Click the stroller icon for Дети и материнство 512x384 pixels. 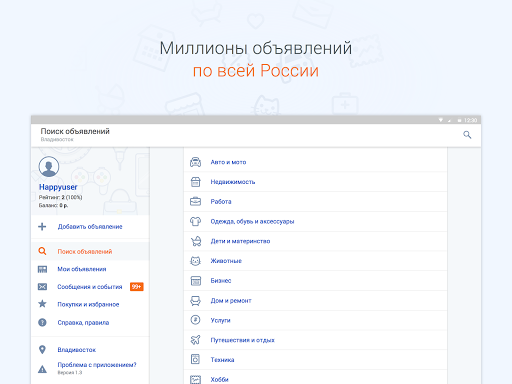pos(196,241)
